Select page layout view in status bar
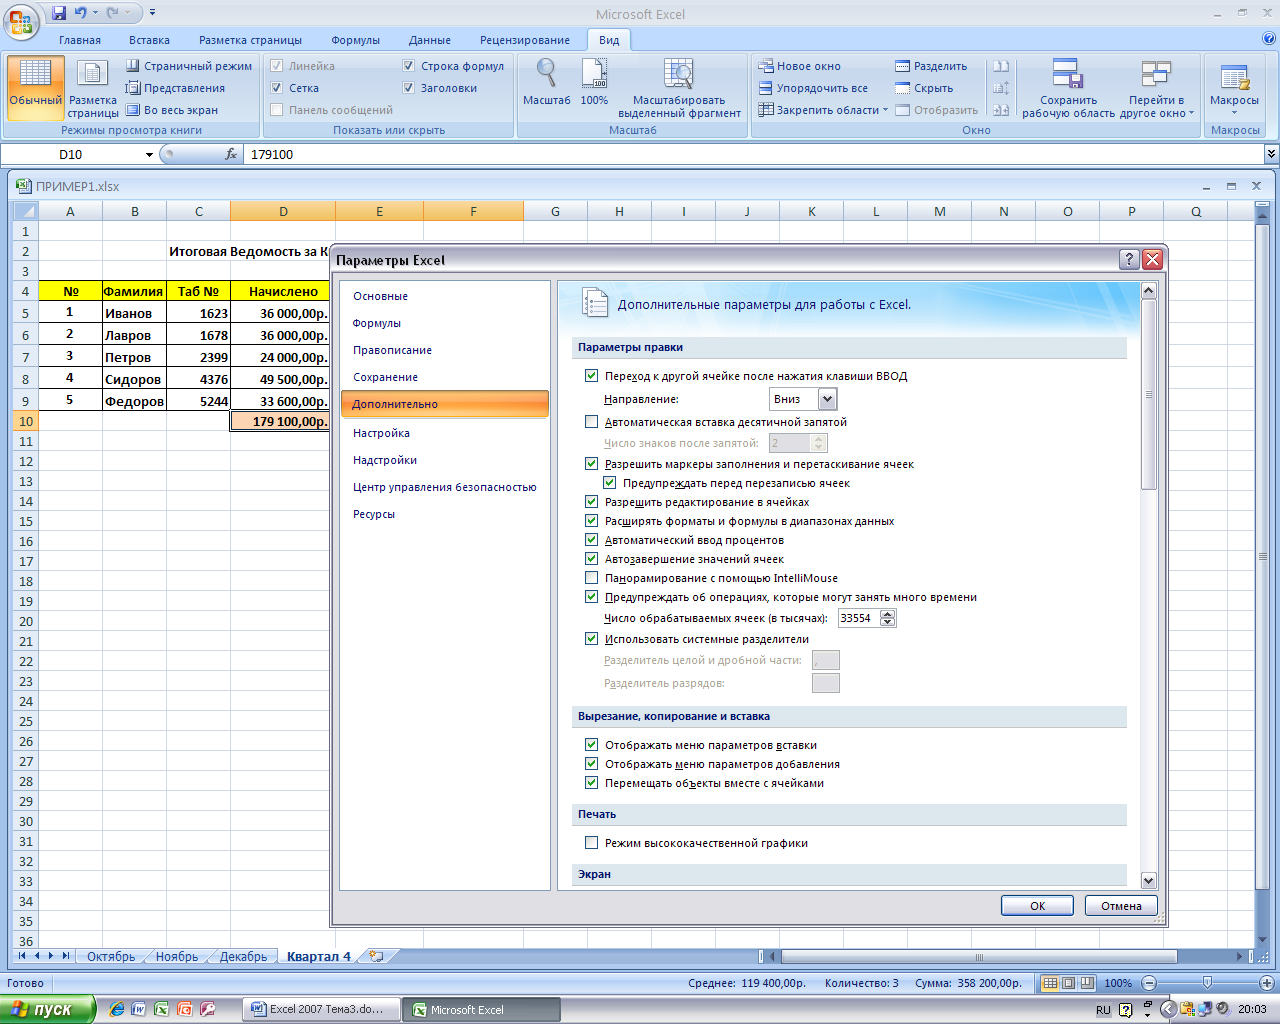1280x1024 pixels. [x=1068, y=983]
